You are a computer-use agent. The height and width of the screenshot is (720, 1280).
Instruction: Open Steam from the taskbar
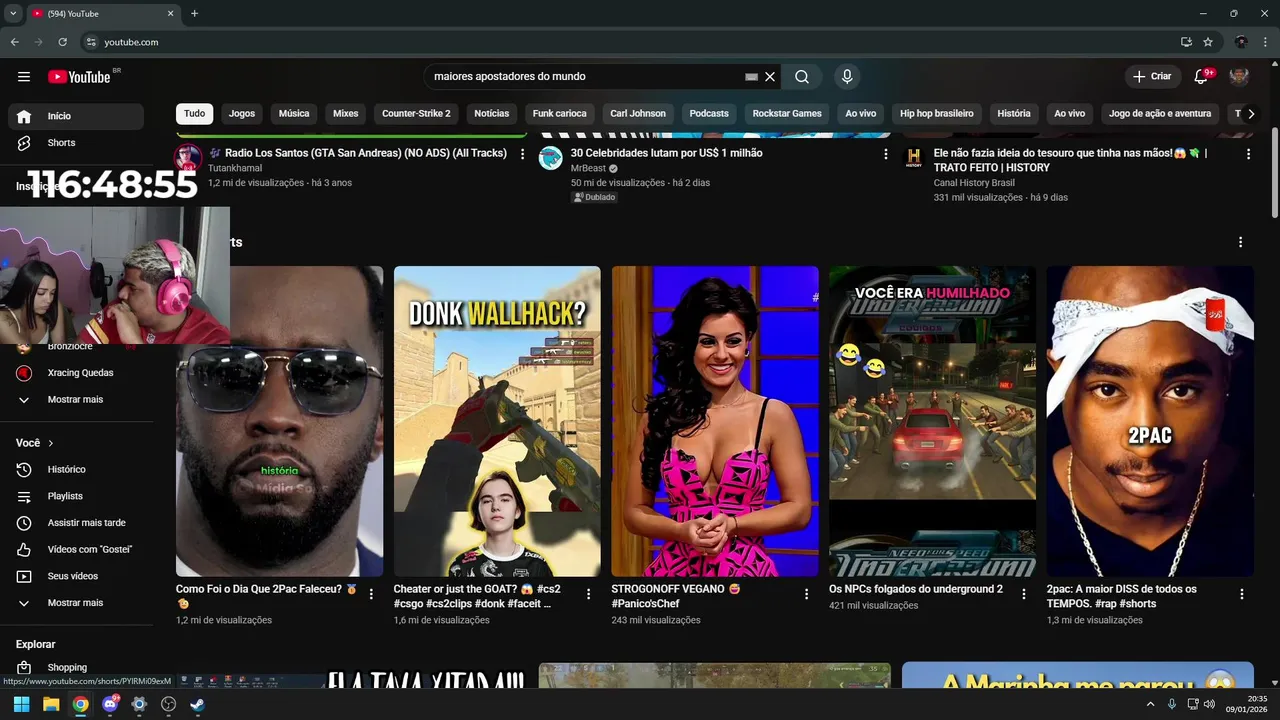point(197,704)
